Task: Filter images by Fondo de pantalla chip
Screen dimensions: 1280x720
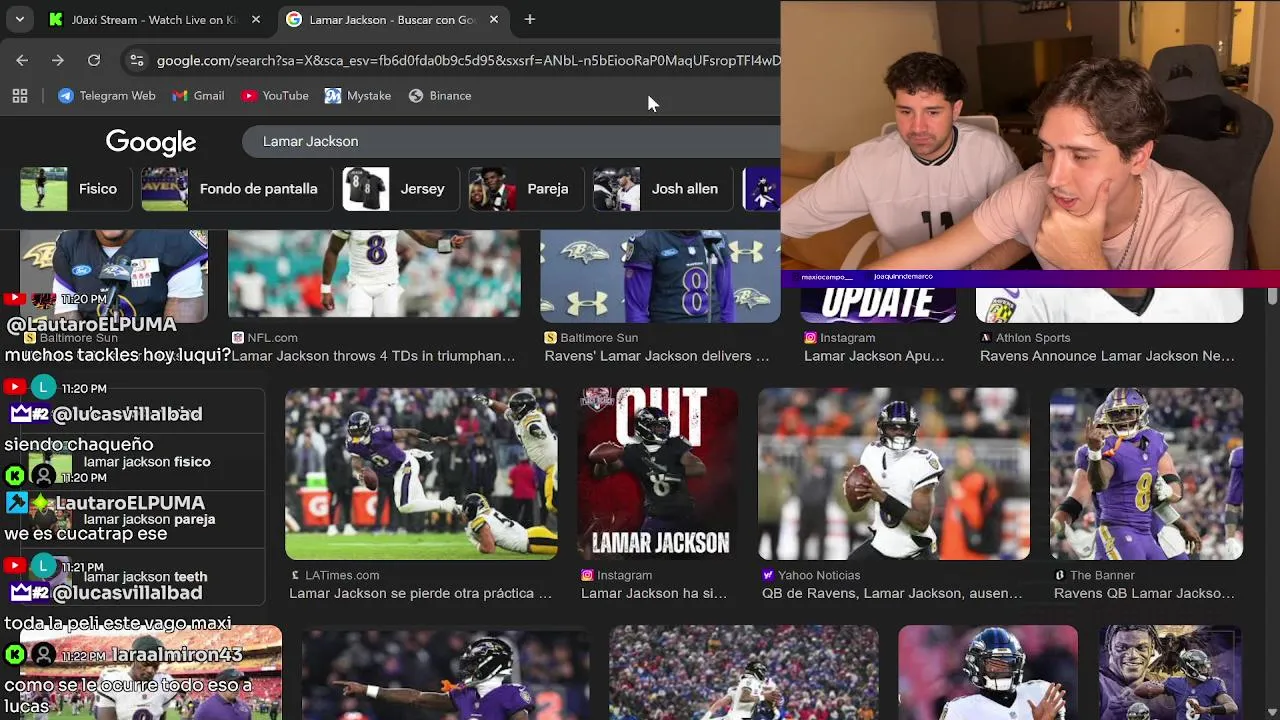Action: coord(236,189)
